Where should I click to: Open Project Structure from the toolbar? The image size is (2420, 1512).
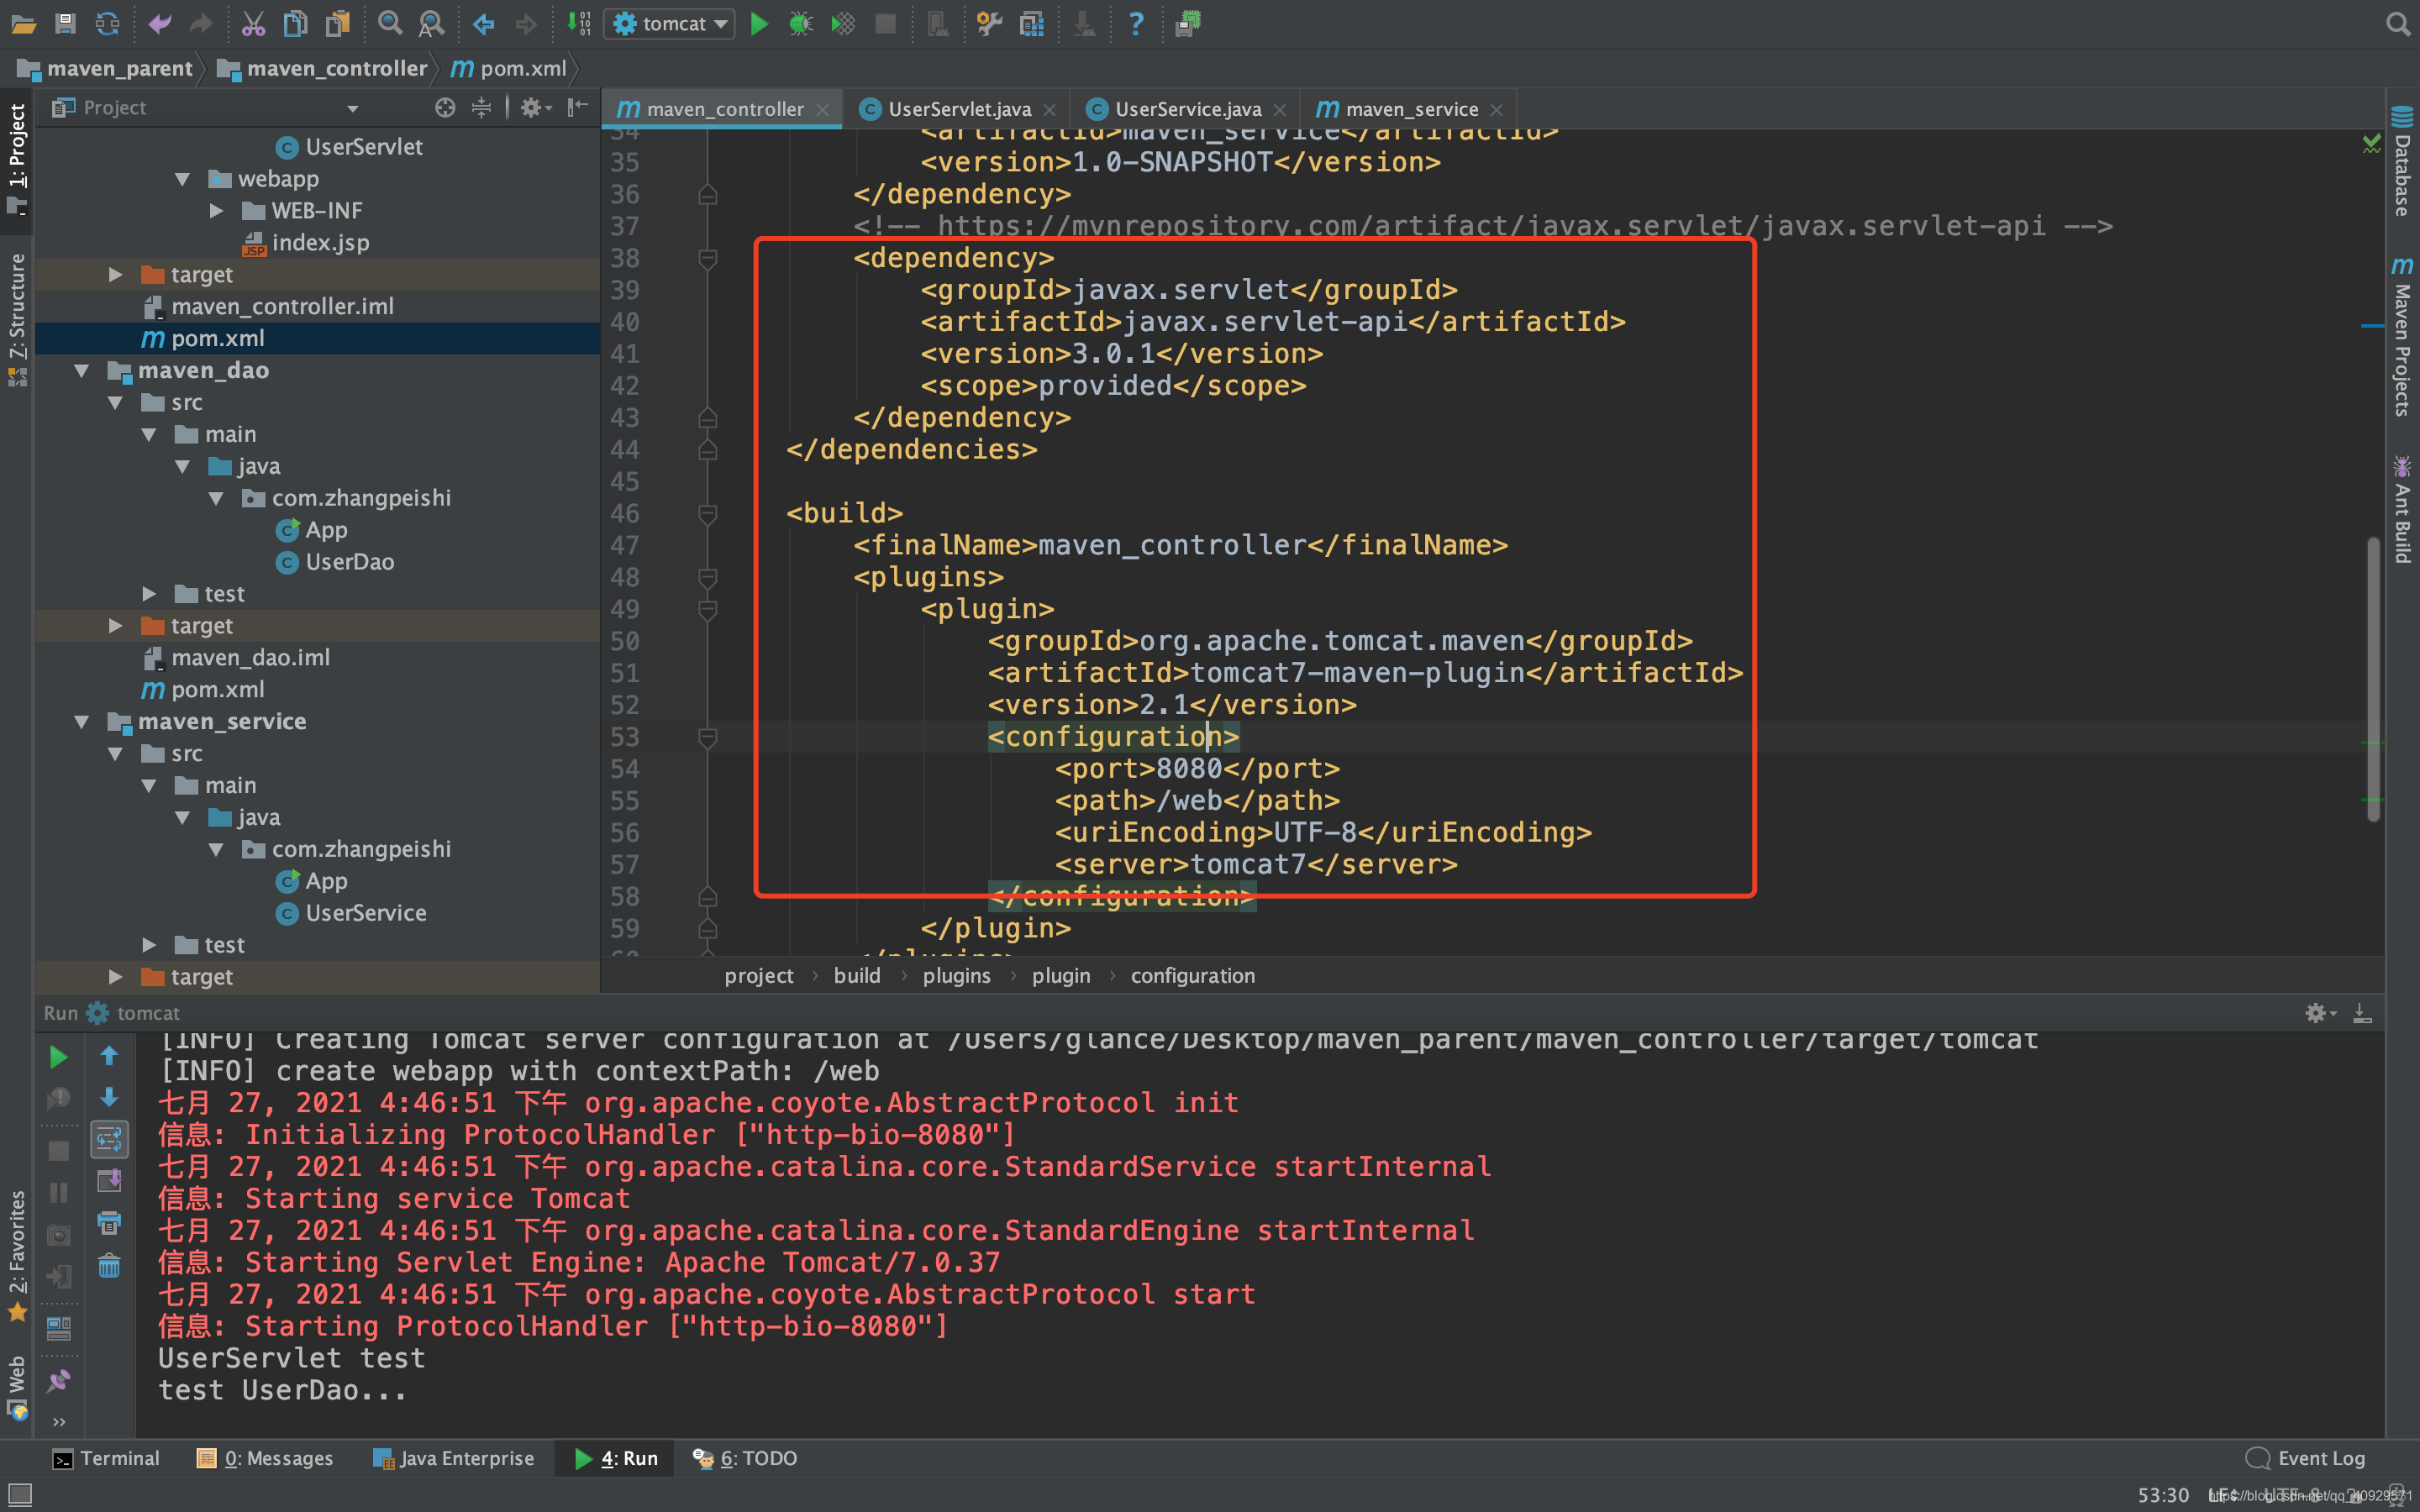pos(1031,24)
